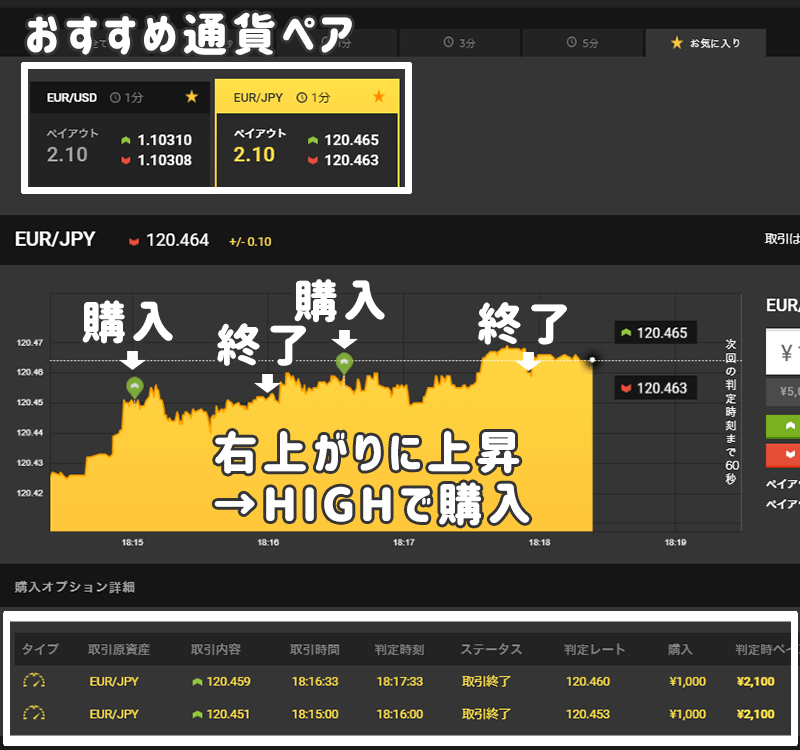800x750 pixels.
Task: Click red down arrow beside 1.10308
Action: click(126, 160)
